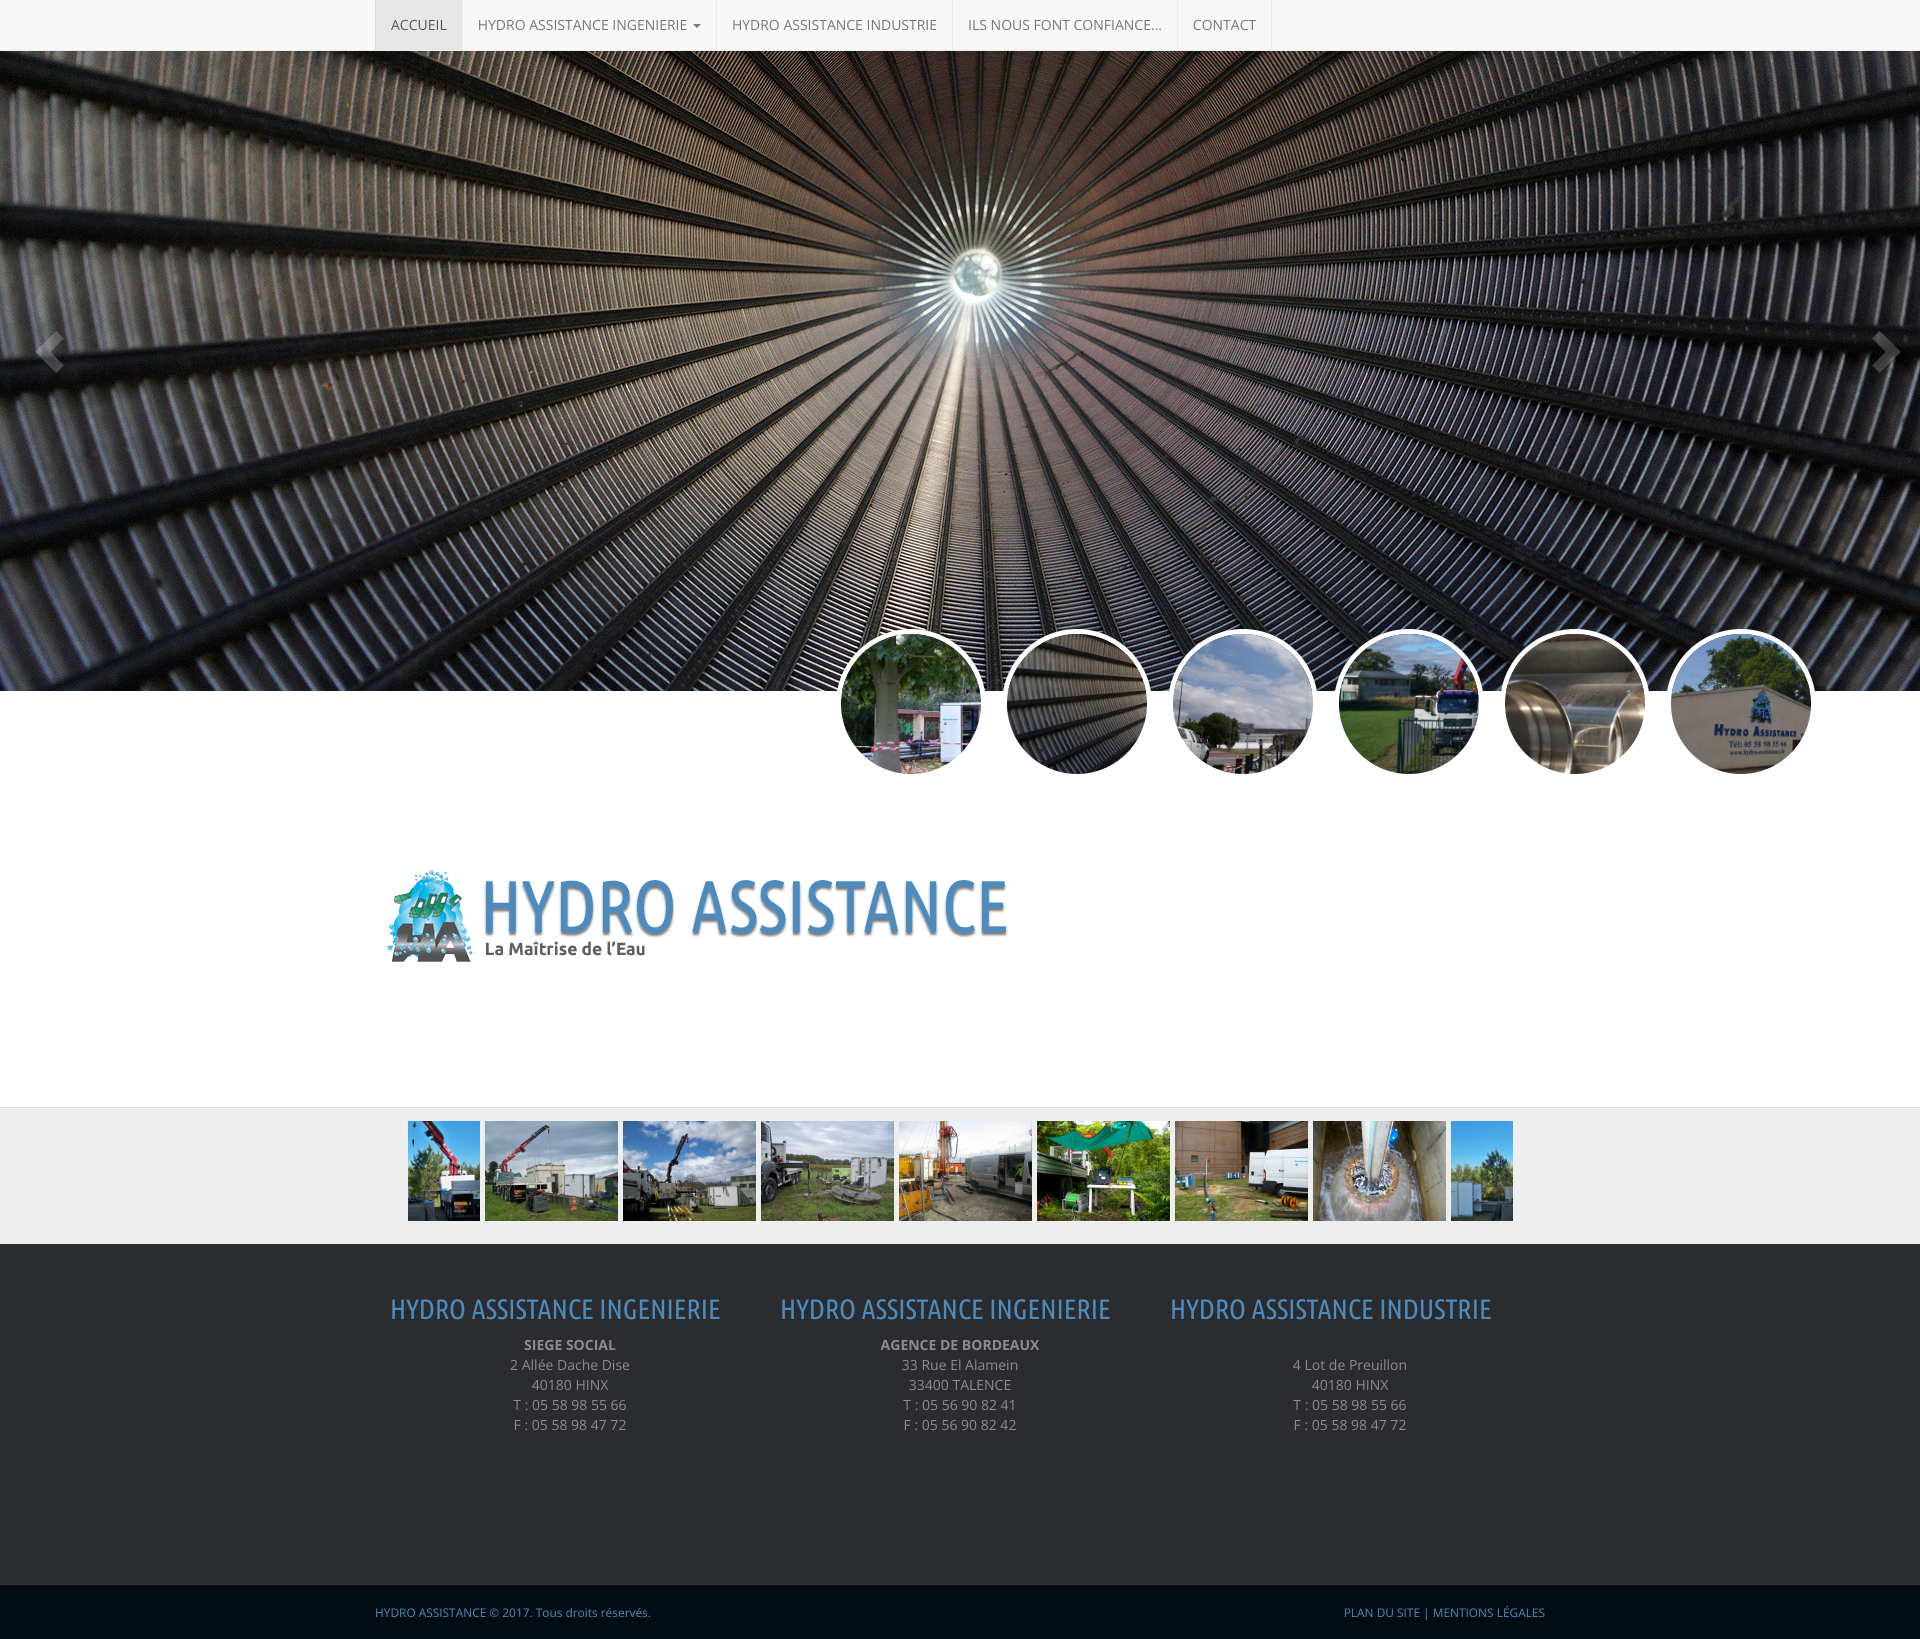This screenshot has height=1639, width=1920.
Task: Select circular thumbnail with cloudy sky
Action: pyautogui.click(x=1243, y=703)
